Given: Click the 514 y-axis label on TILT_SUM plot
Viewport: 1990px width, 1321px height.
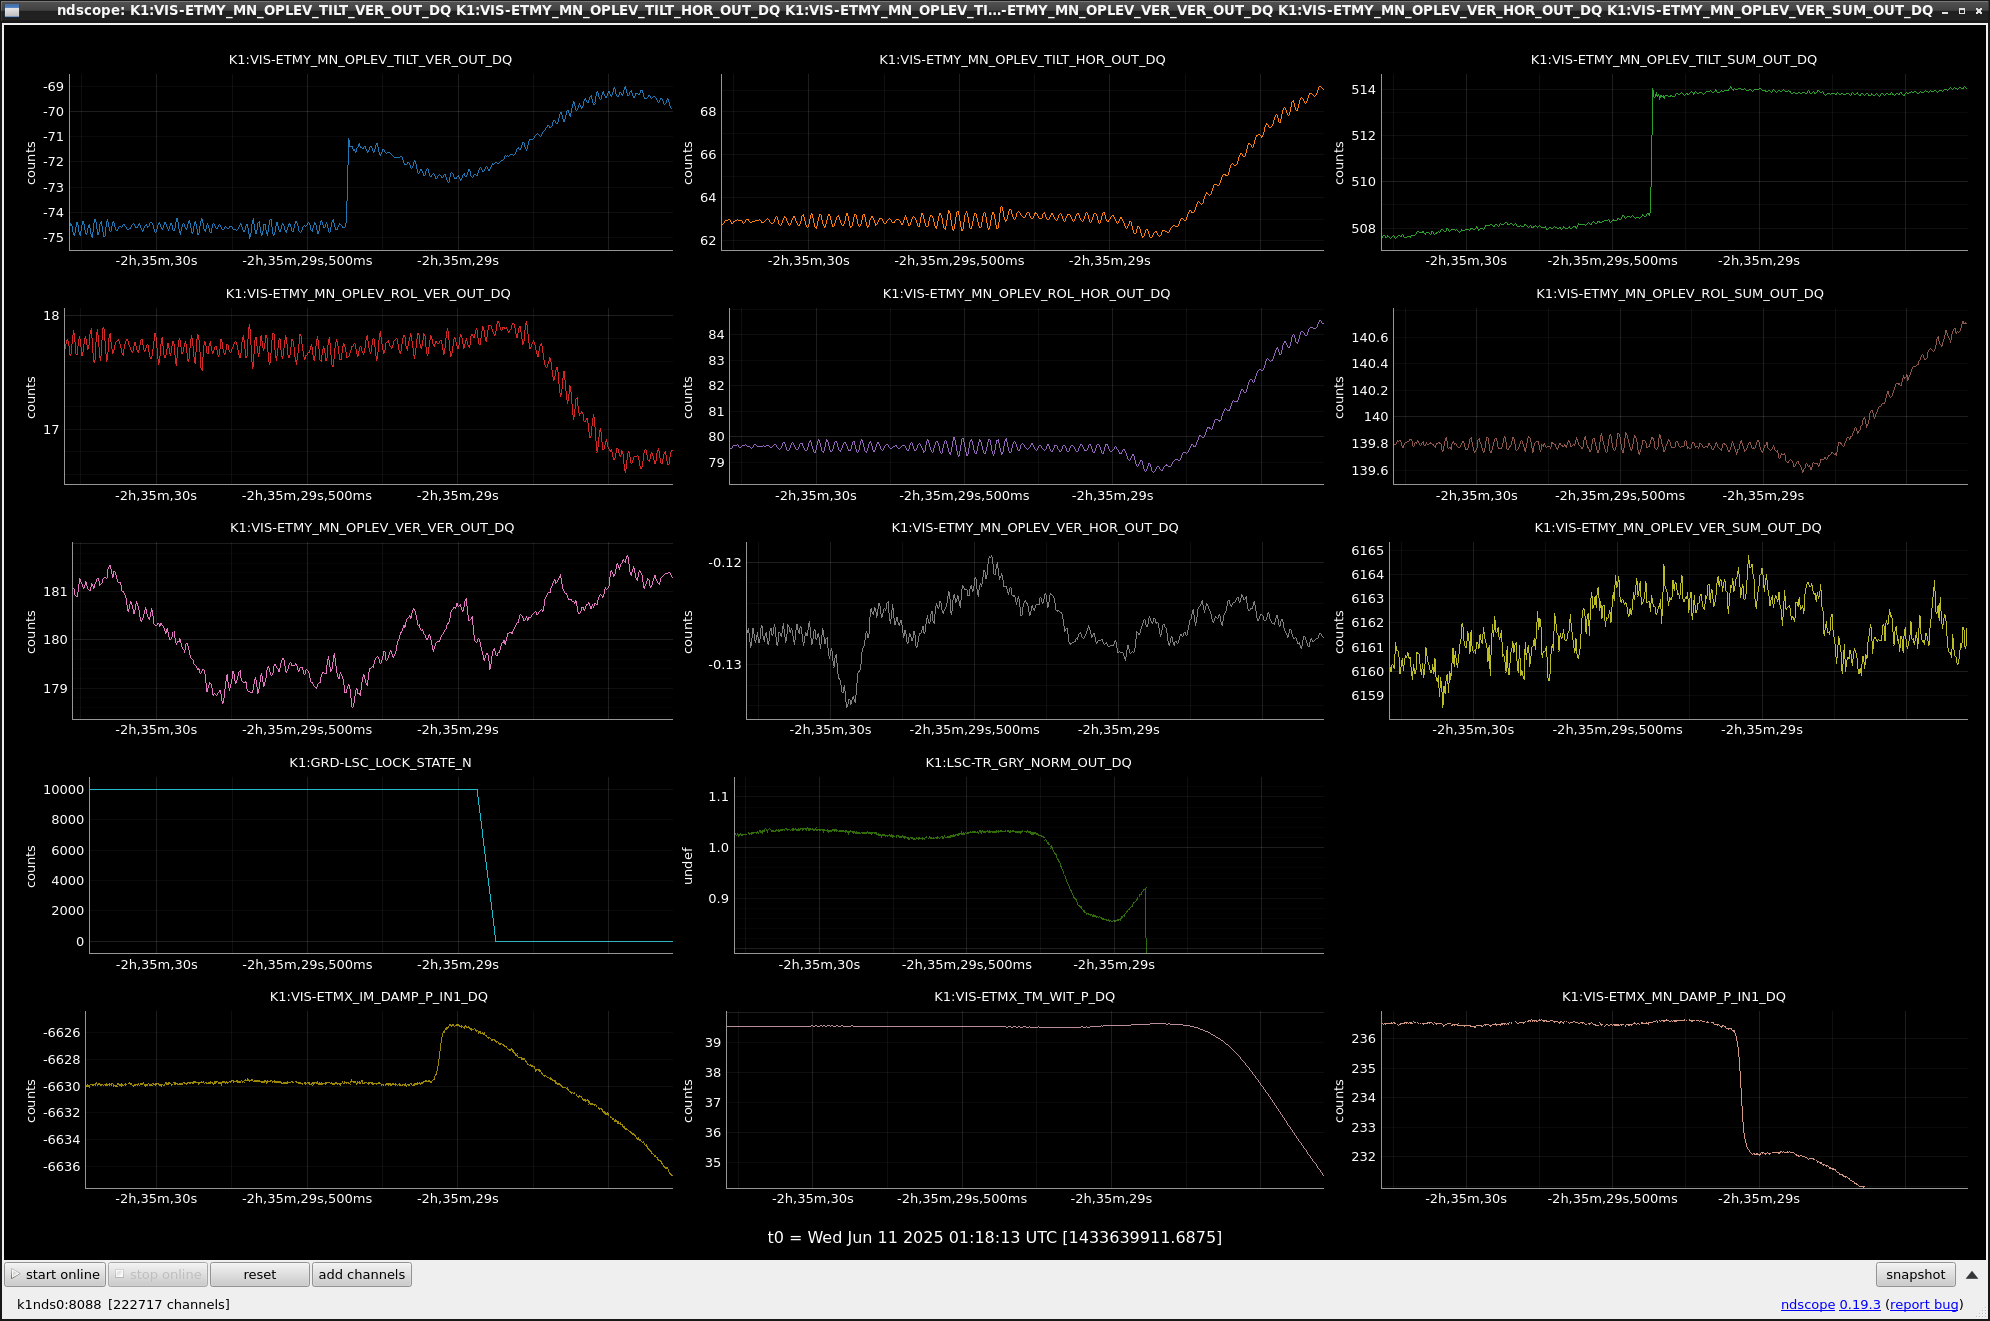Looking at the screenshot, I should click(1363, 89).
